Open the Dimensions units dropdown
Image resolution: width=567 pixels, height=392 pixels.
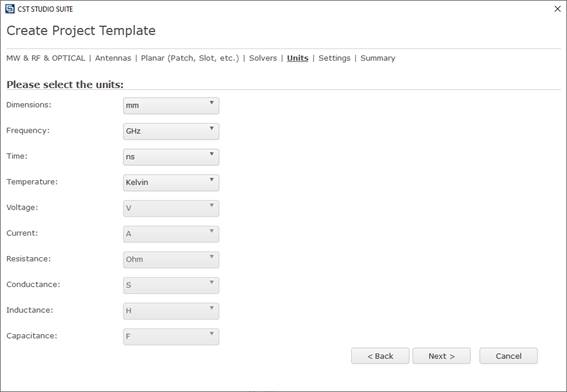point(171,106)
